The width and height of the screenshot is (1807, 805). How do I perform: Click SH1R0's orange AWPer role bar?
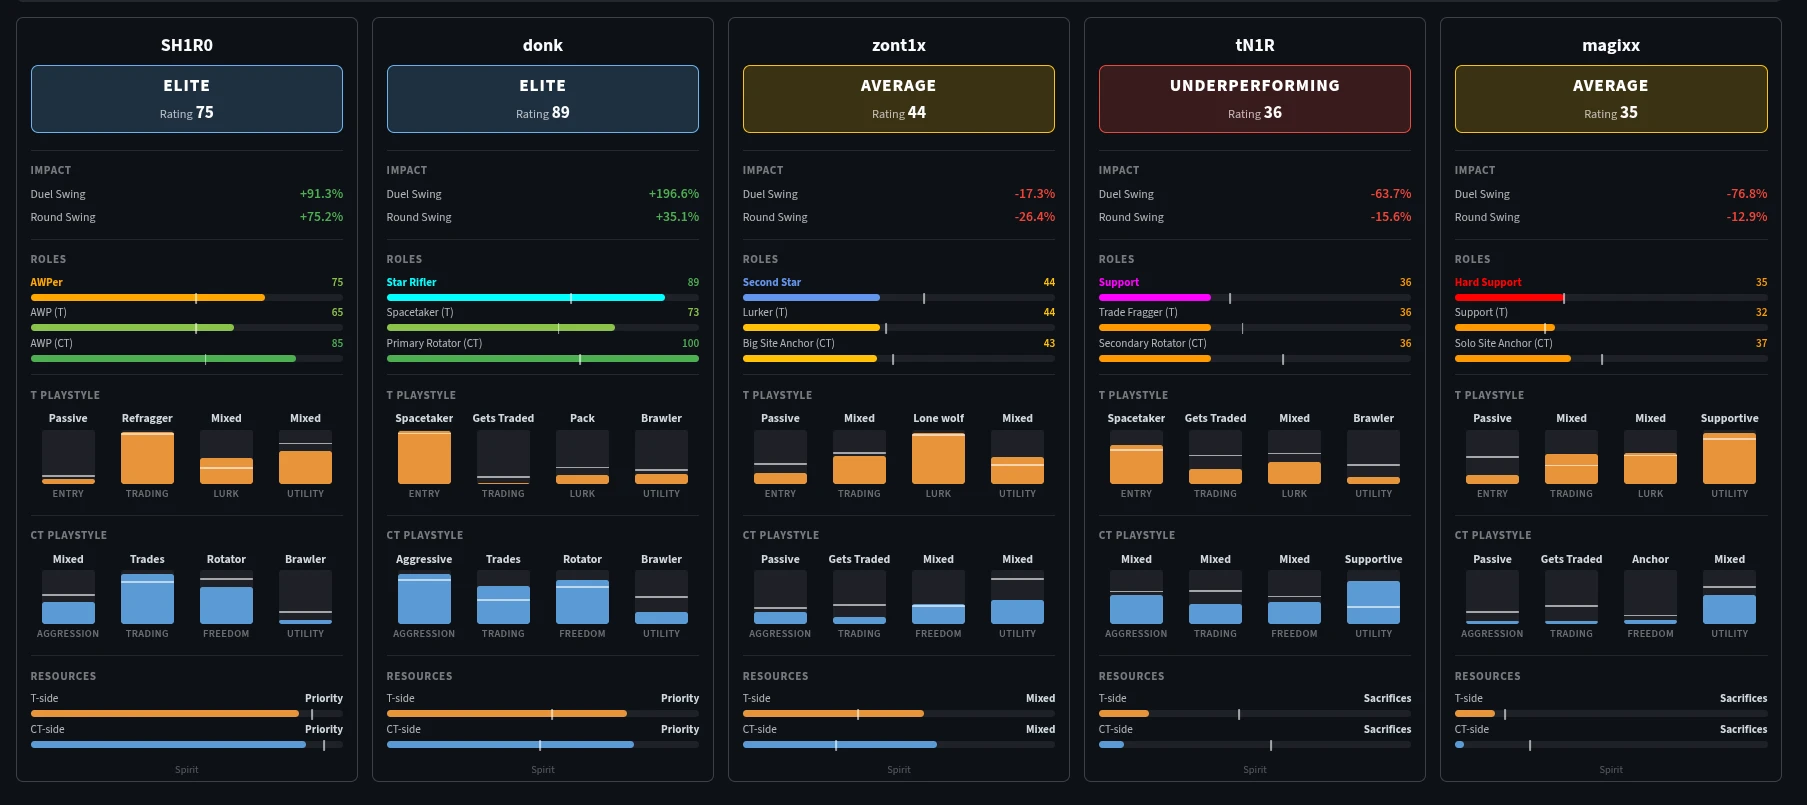[148, 298]
